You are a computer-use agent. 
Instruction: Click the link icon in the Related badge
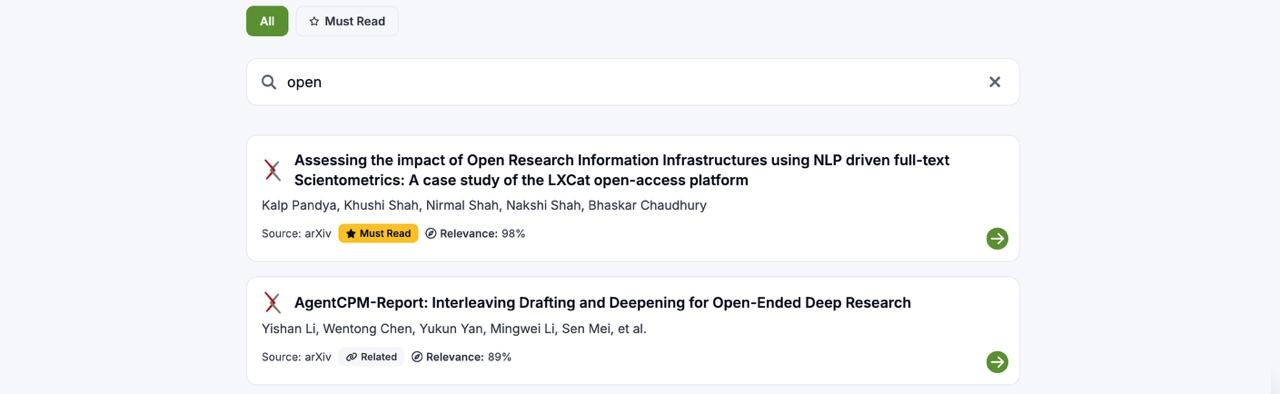351,357
